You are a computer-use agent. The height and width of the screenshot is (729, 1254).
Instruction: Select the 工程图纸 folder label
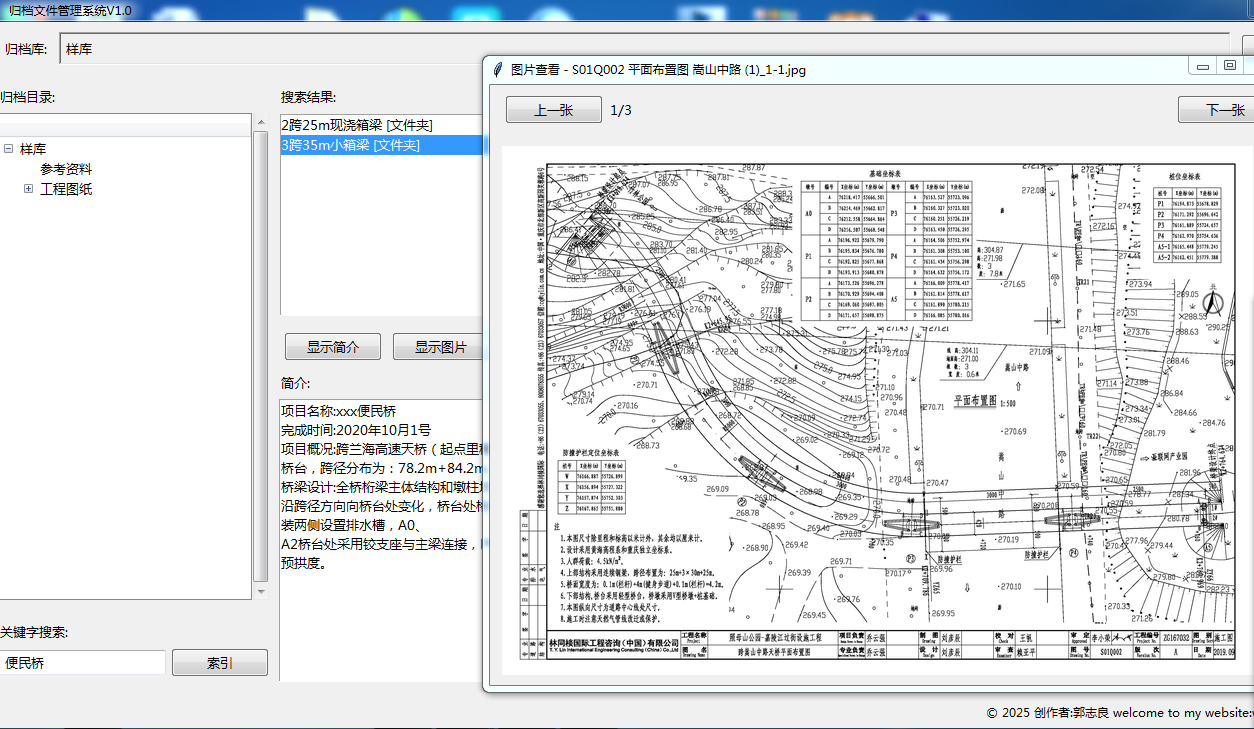coord(66,189)
